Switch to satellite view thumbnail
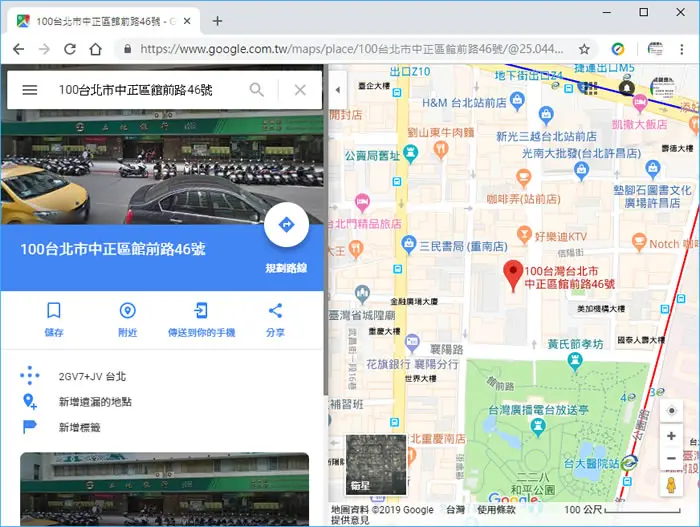 376,464
